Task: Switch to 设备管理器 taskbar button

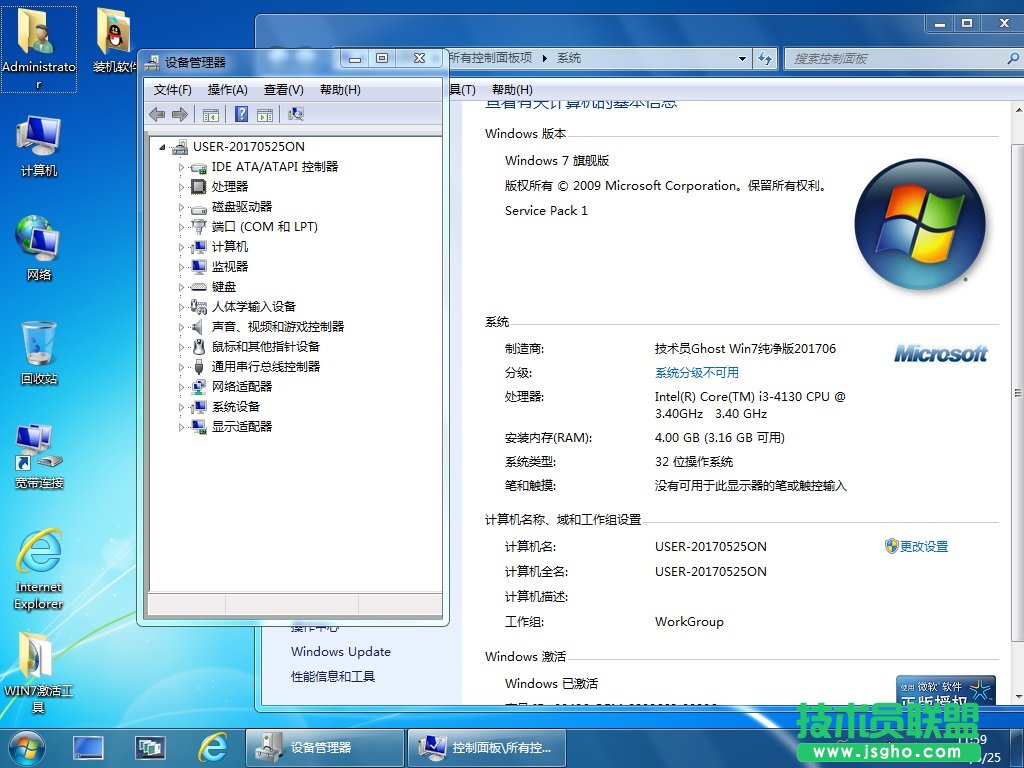Action: (324, 748)
